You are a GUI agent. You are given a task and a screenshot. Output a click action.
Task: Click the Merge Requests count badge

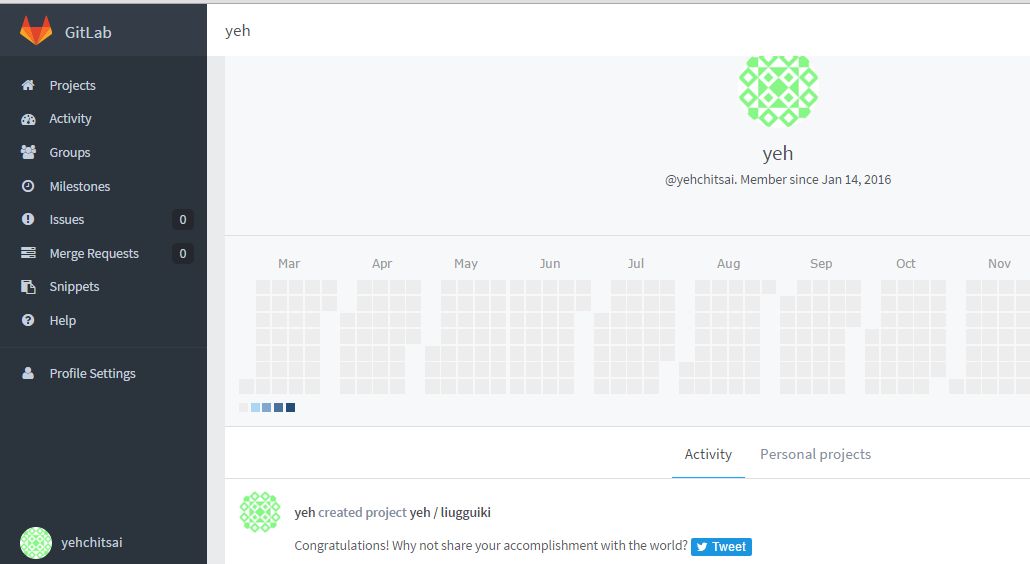click(182, 254)
